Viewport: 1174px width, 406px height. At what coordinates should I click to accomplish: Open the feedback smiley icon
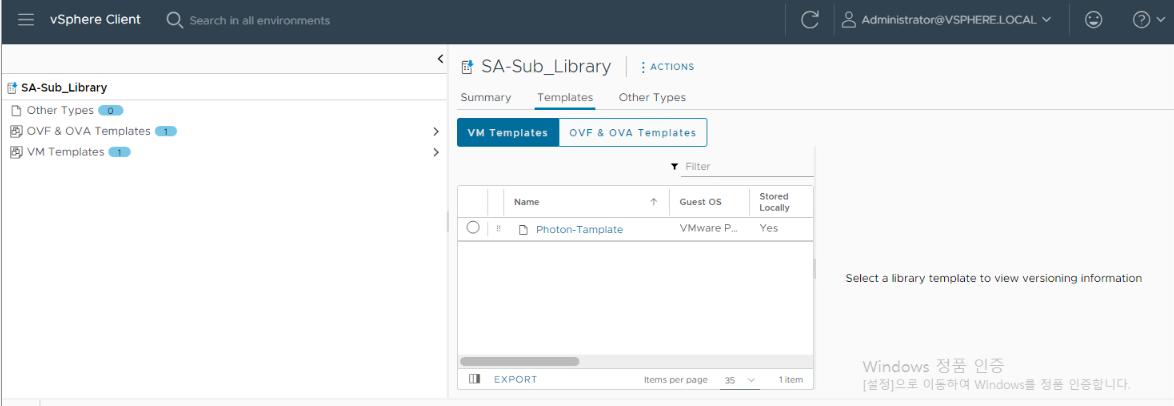pyautogui.click(x=1093, y=20)
